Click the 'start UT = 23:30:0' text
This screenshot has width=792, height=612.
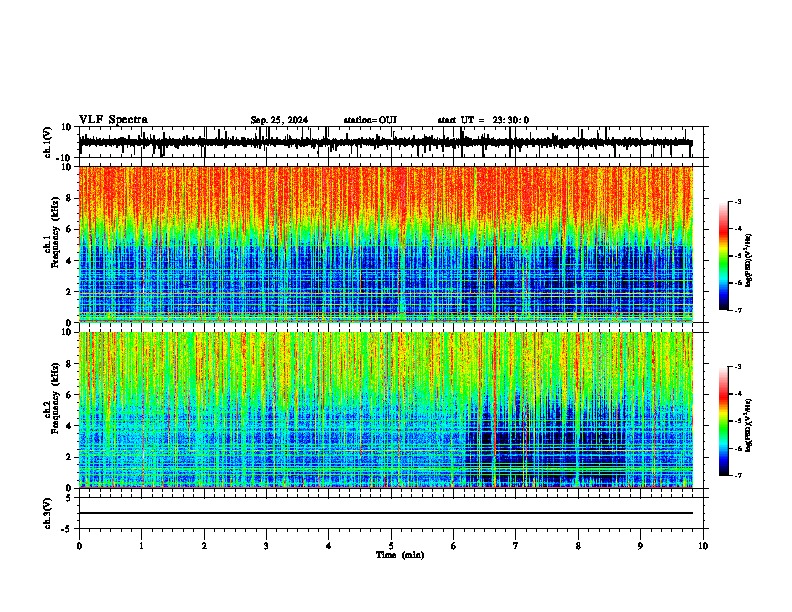point(483,120)
